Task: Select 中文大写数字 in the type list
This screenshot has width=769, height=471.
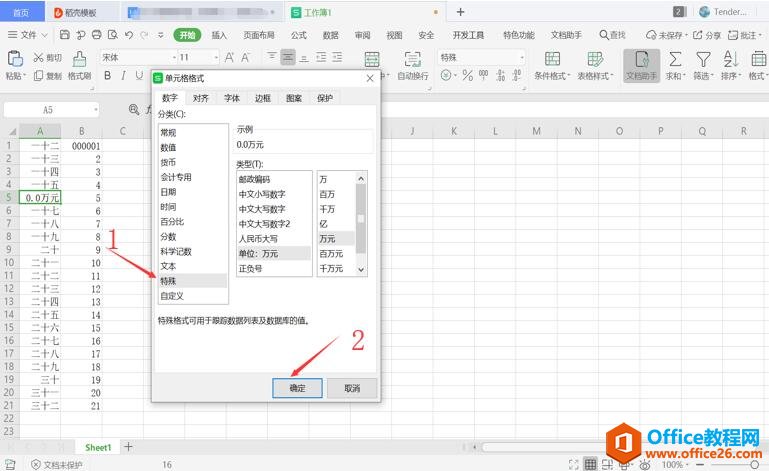Action: pyautogui.click(x=274, y=209)
